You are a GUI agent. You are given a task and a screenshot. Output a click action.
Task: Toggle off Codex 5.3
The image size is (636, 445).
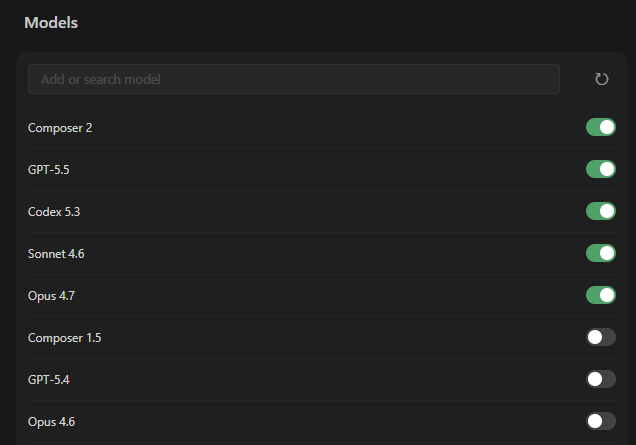601,211
